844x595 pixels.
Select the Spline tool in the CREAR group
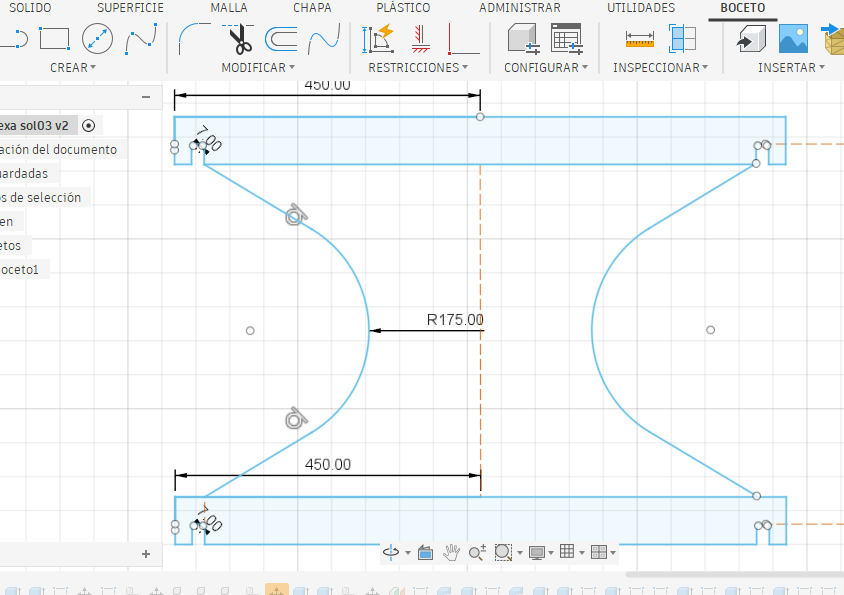tap(141, 39)
